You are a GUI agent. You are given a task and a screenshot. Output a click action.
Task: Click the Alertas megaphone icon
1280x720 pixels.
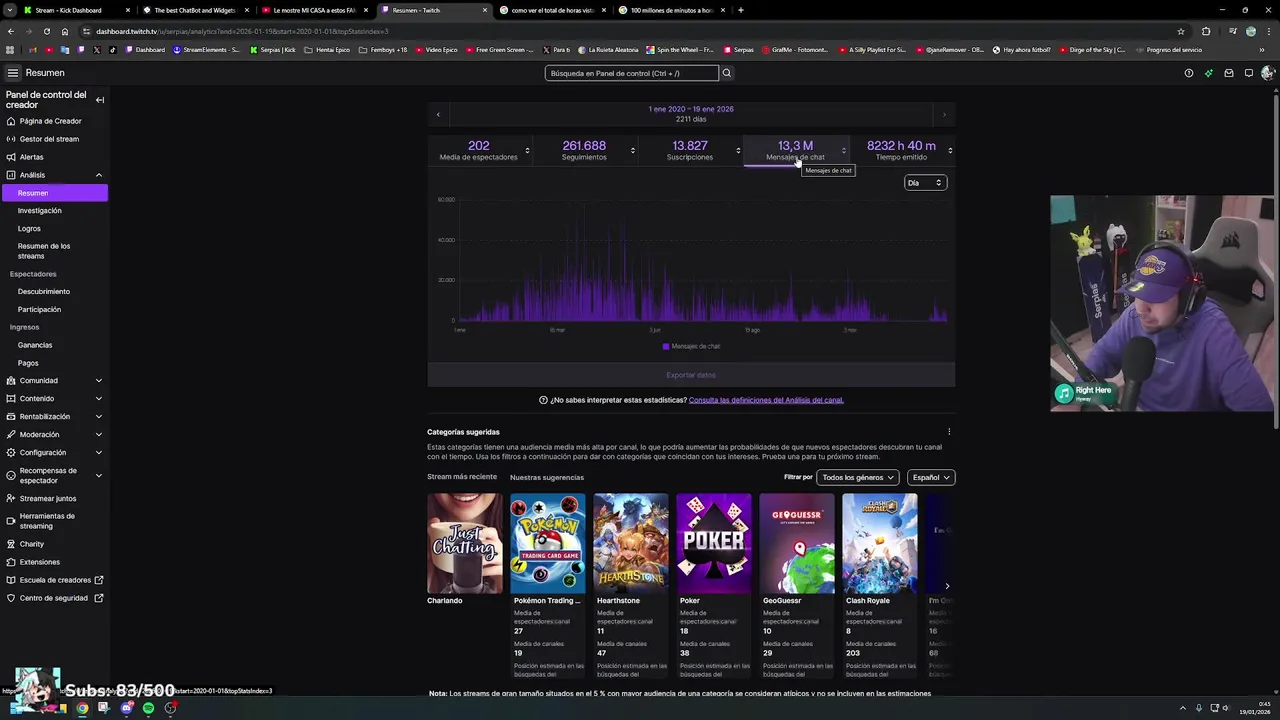point(11,157)
